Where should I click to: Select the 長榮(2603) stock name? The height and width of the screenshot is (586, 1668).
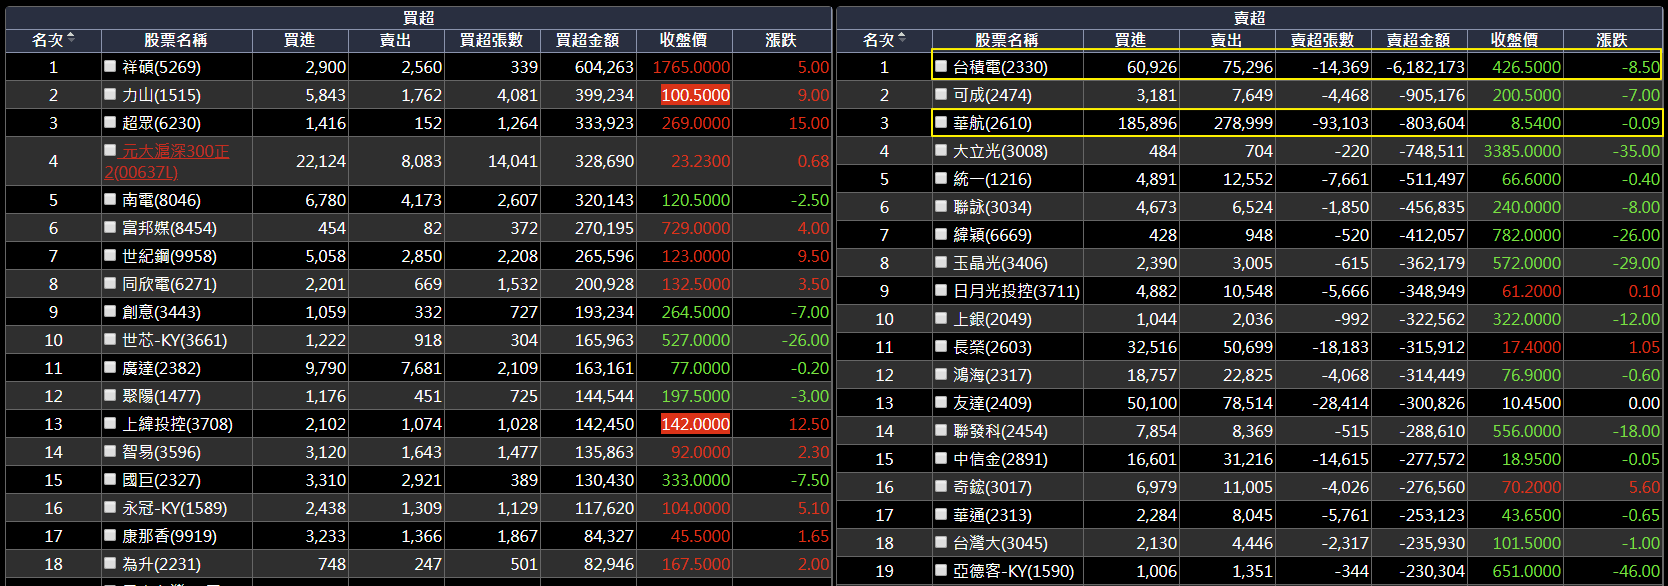[x=992, y=347]
